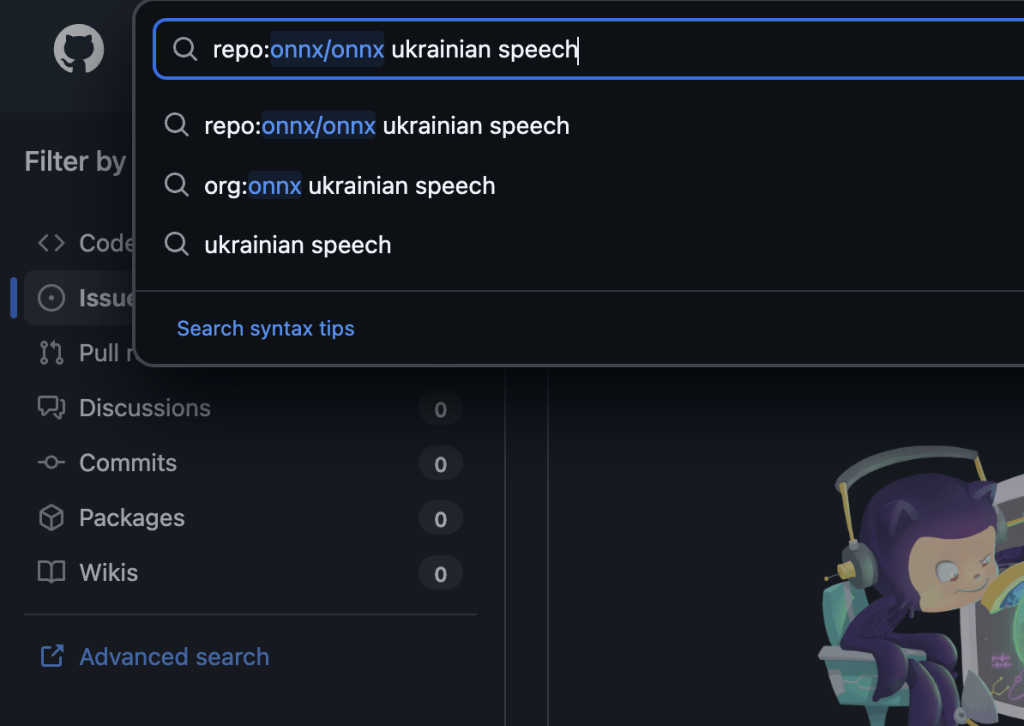Click the Issues filter circle icon
The image size is (1024, 726).
coord(51,298)
